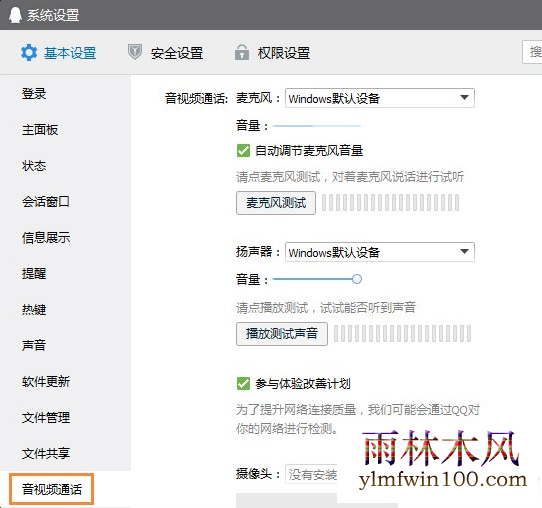Select 音视频通话 in the sidebar
Screen dimensions: 542x508
pyautogui.click(x=52, y=489)
